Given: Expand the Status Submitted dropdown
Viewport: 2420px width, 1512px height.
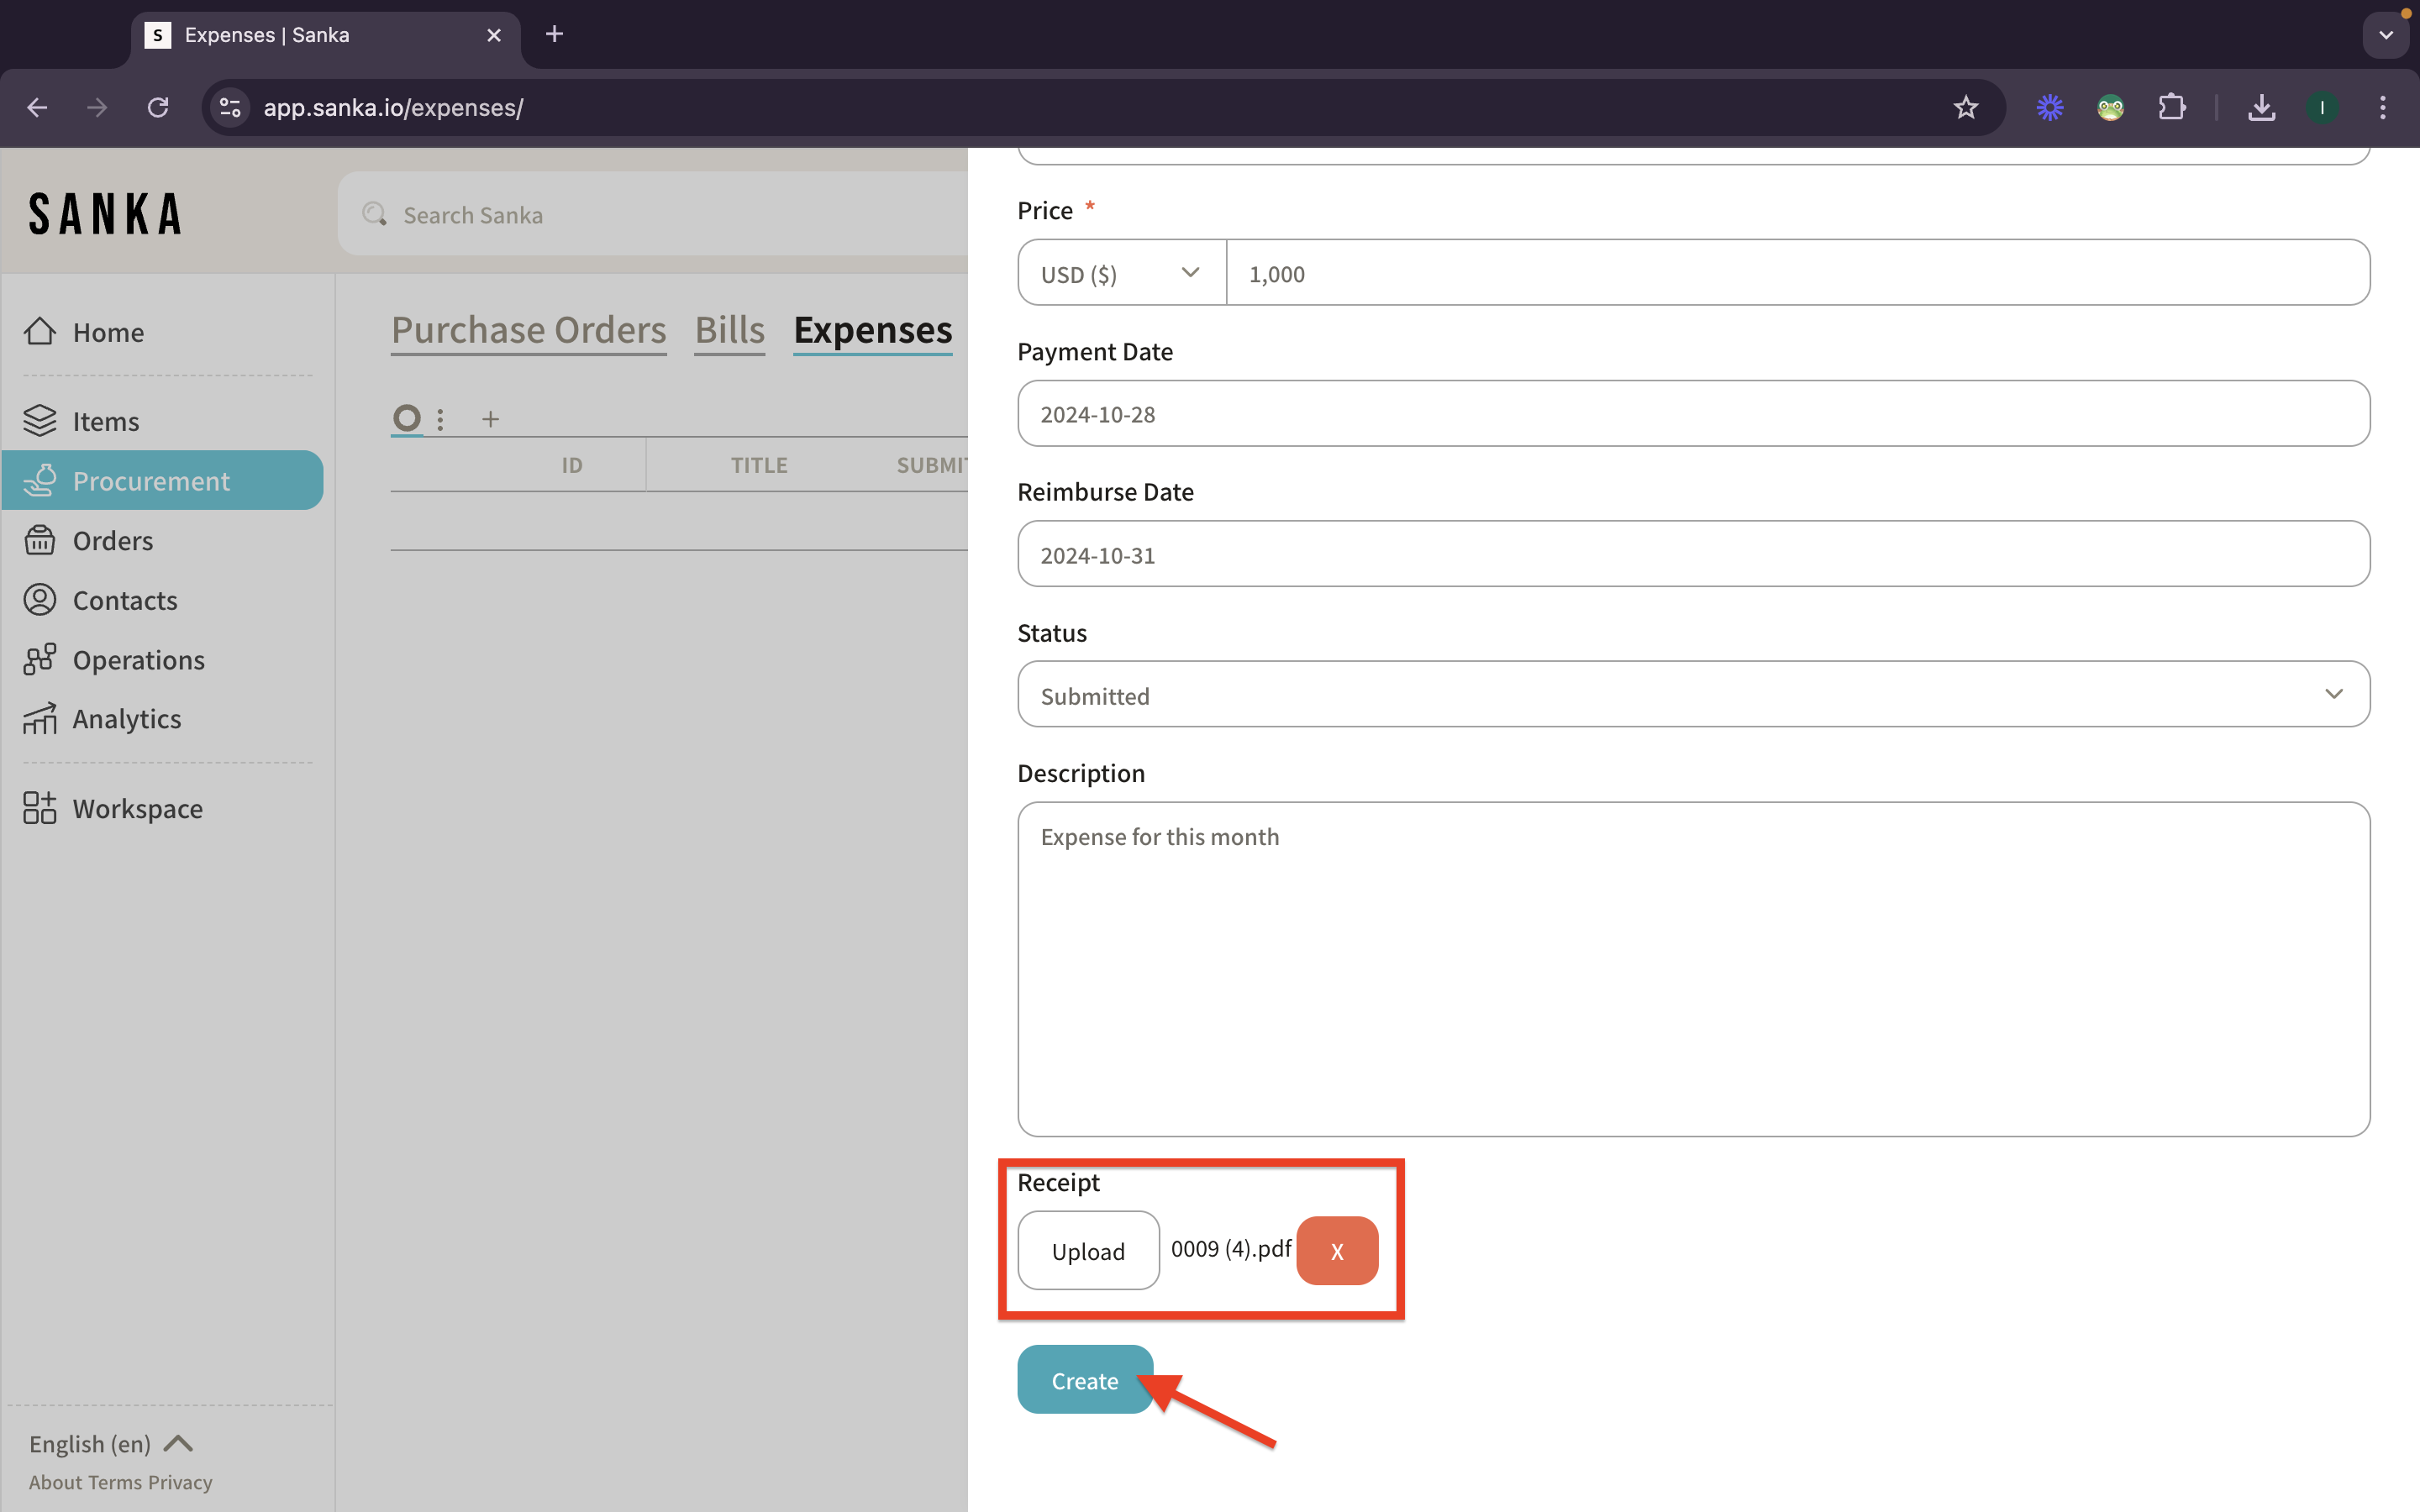Looking at the screenshot, I should pyautogui.click(x=1692, y=694).
